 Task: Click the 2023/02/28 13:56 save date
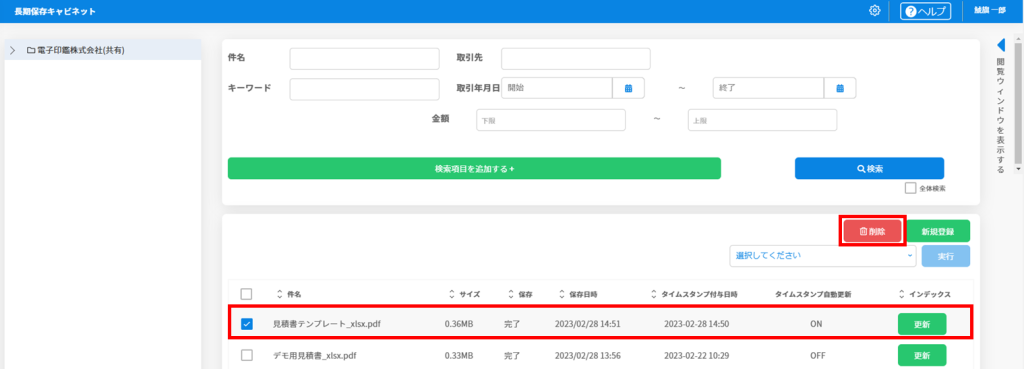587,355
